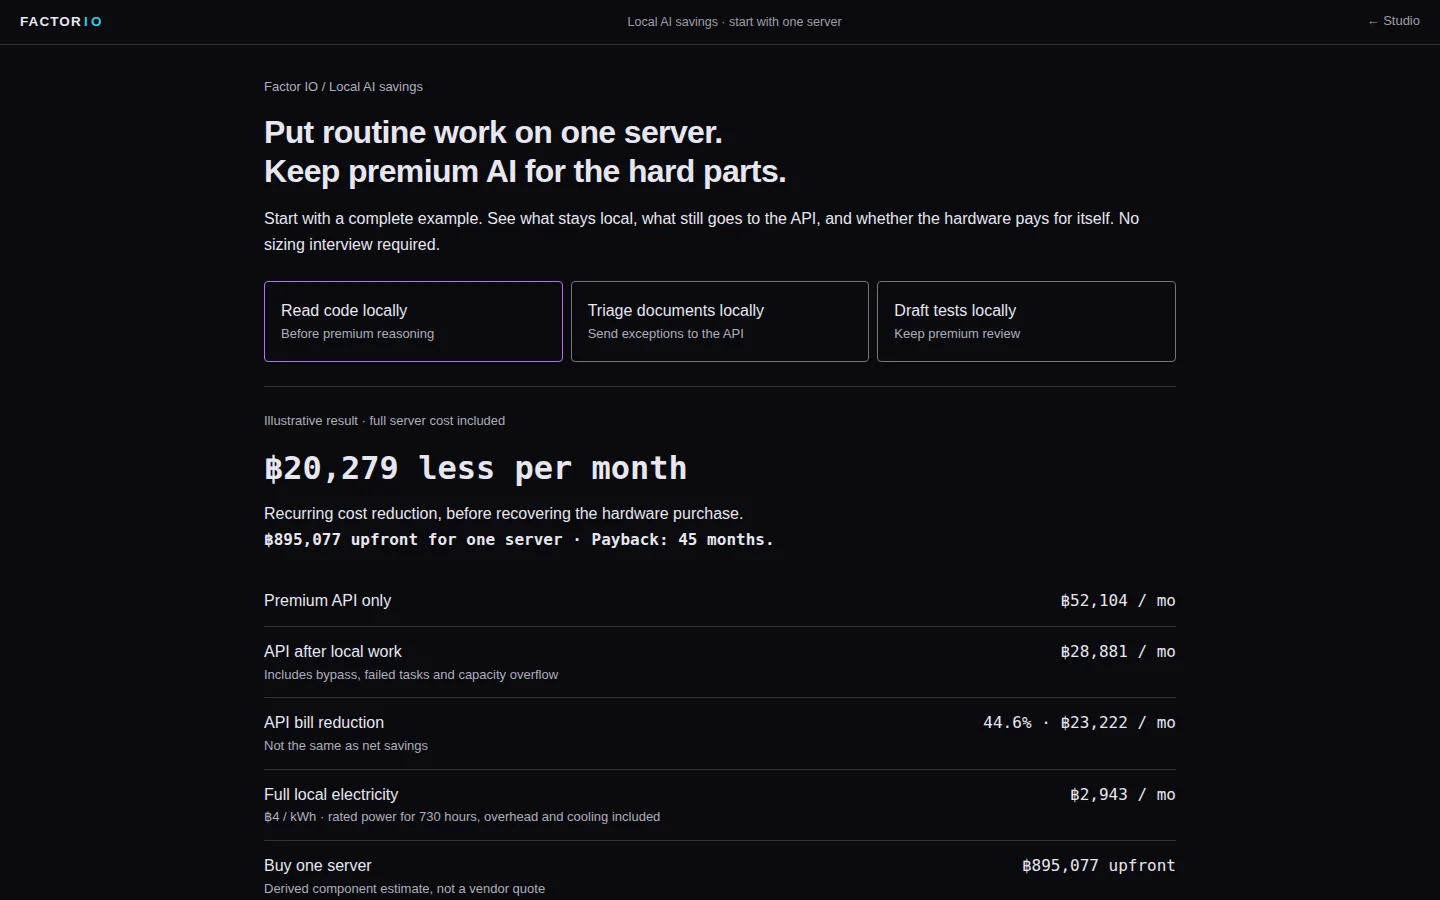Select the Draft tests locally scenario
1440x900 pixels.
point(1026,321)
